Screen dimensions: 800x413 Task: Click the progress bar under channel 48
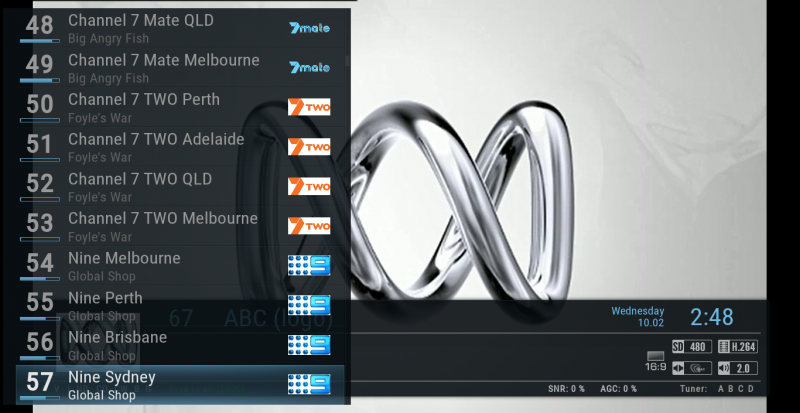coord(40,40)
